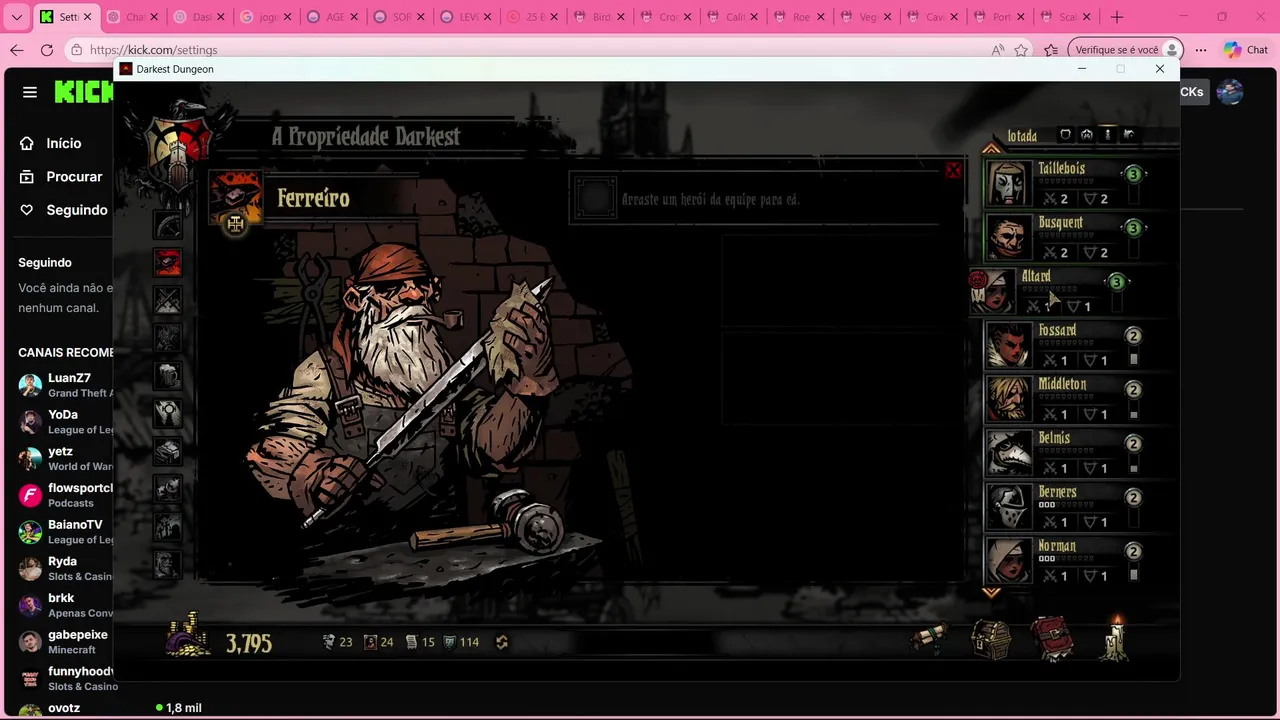Click the deeds heirloom count 15
The image size is (1280, 720).
[420, 642]
